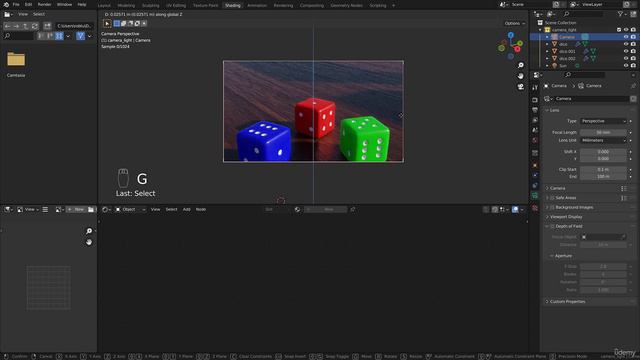Toggle visibility eye of Camera object

click(x=626, y=37)
